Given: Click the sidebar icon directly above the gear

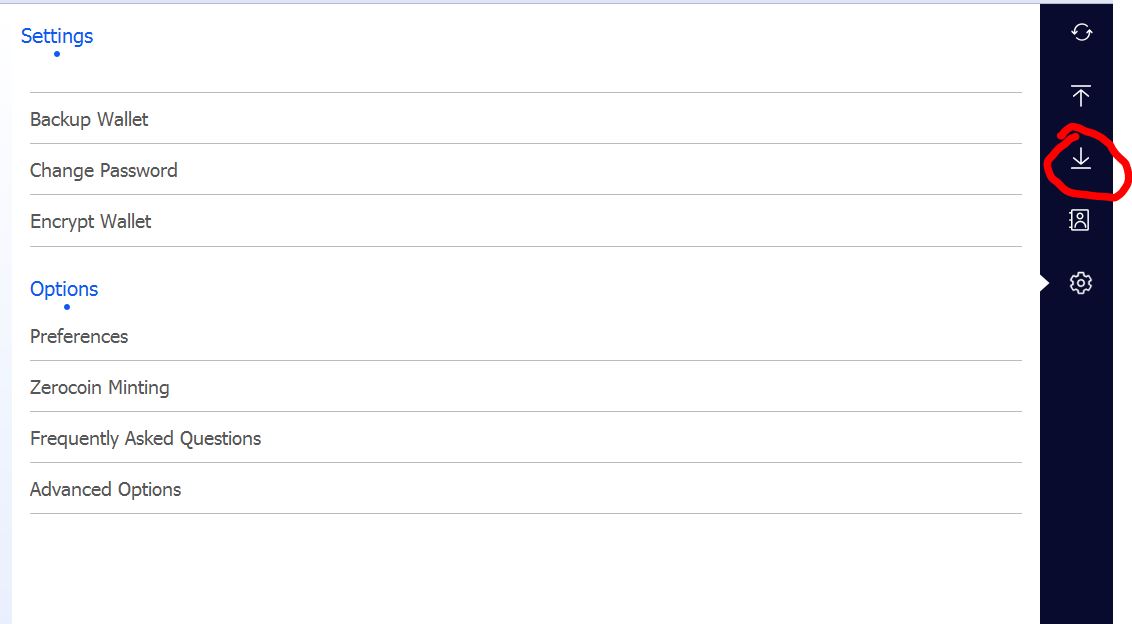Looking at the screenshot, I should [x=1080, y=220].
